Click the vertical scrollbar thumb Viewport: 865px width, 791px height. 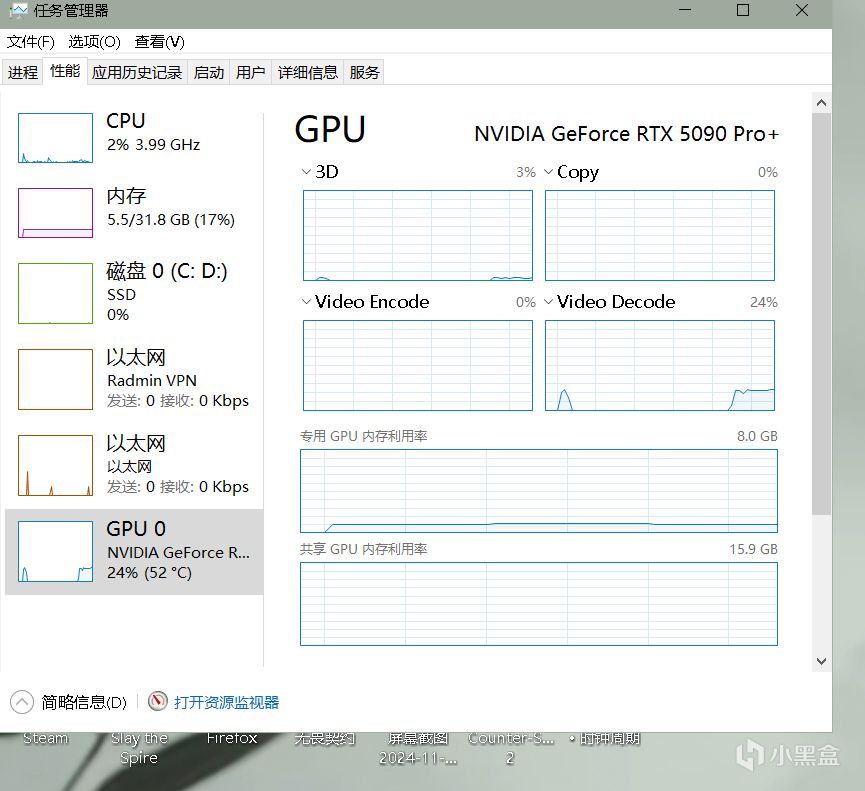coord(821,314)
